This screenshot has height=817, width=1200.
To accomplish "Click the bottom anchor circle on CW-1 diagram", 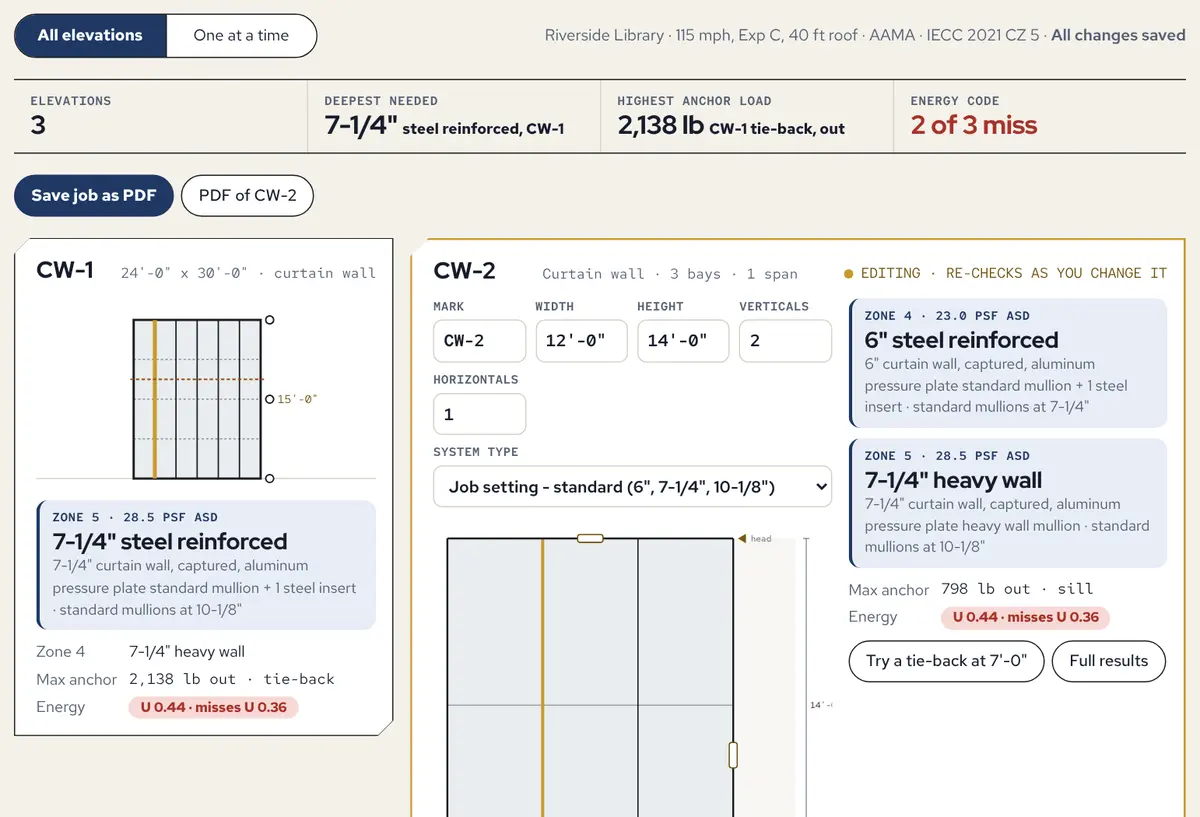I will (269, 478).
